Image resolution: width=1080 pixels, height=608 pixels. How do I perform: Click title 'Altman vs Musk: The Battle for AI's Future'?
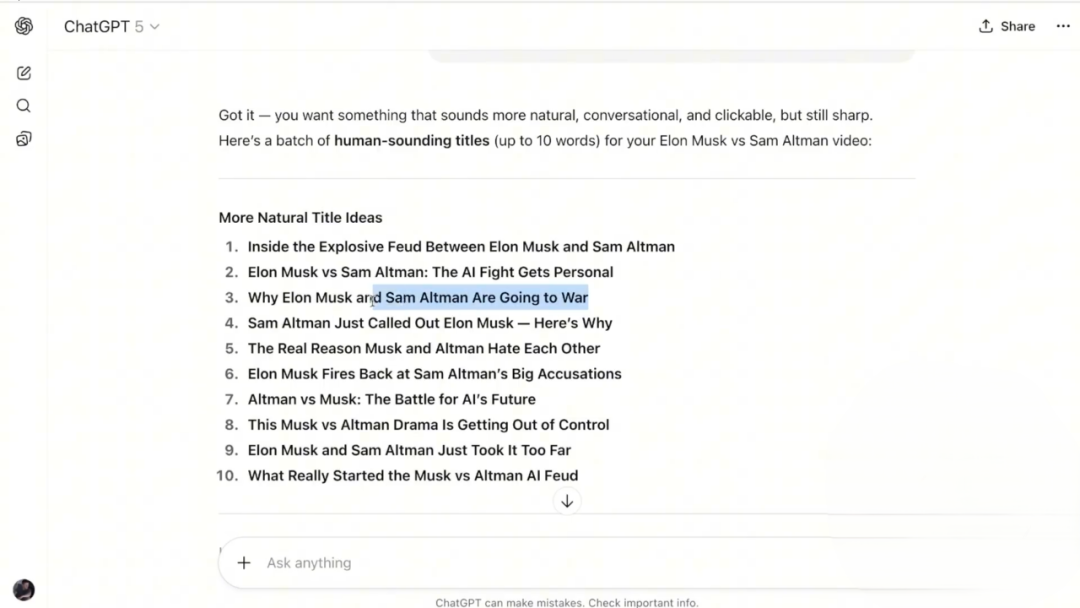tap(391, 400)
